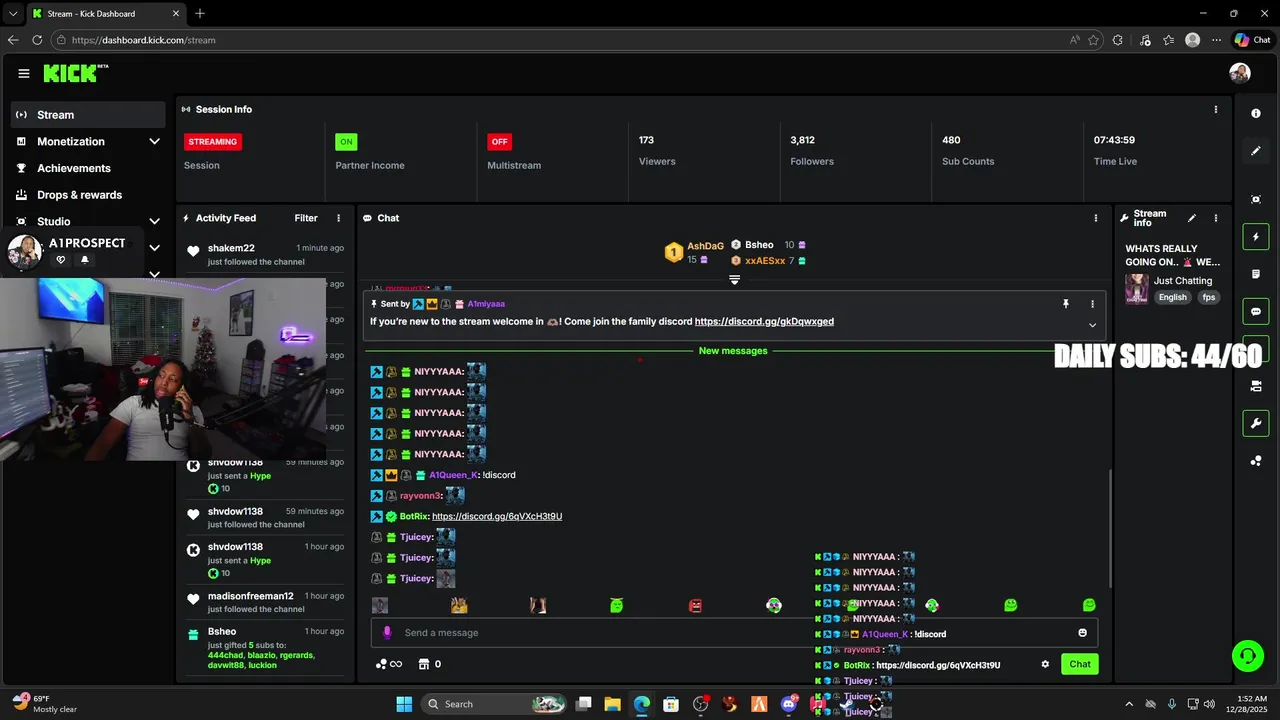Toggle the heart icon under A1PROSPECT

click(x=61, y=260)
